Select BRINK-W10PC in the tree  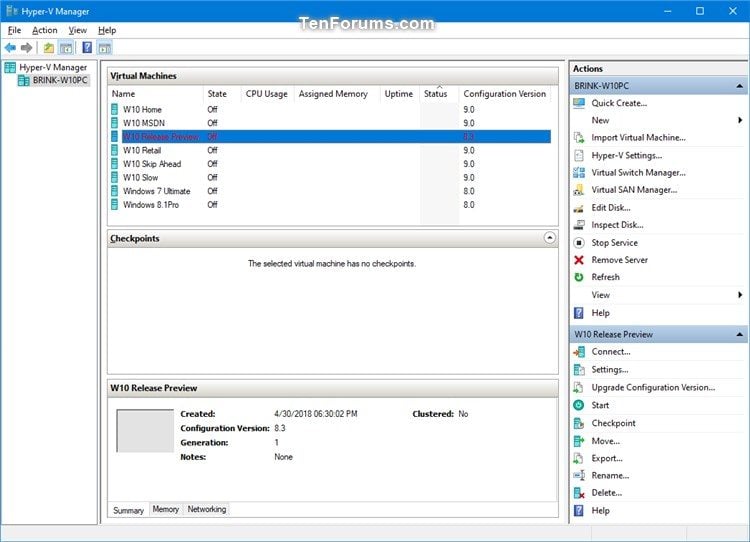[x=60, y=80]
